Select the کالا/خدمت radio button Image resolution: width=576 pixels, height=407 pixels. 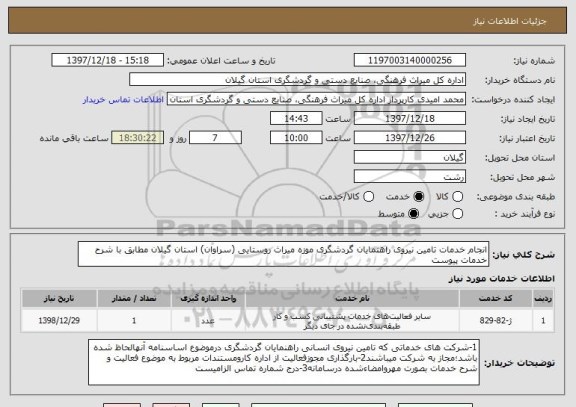coord(368,197)
